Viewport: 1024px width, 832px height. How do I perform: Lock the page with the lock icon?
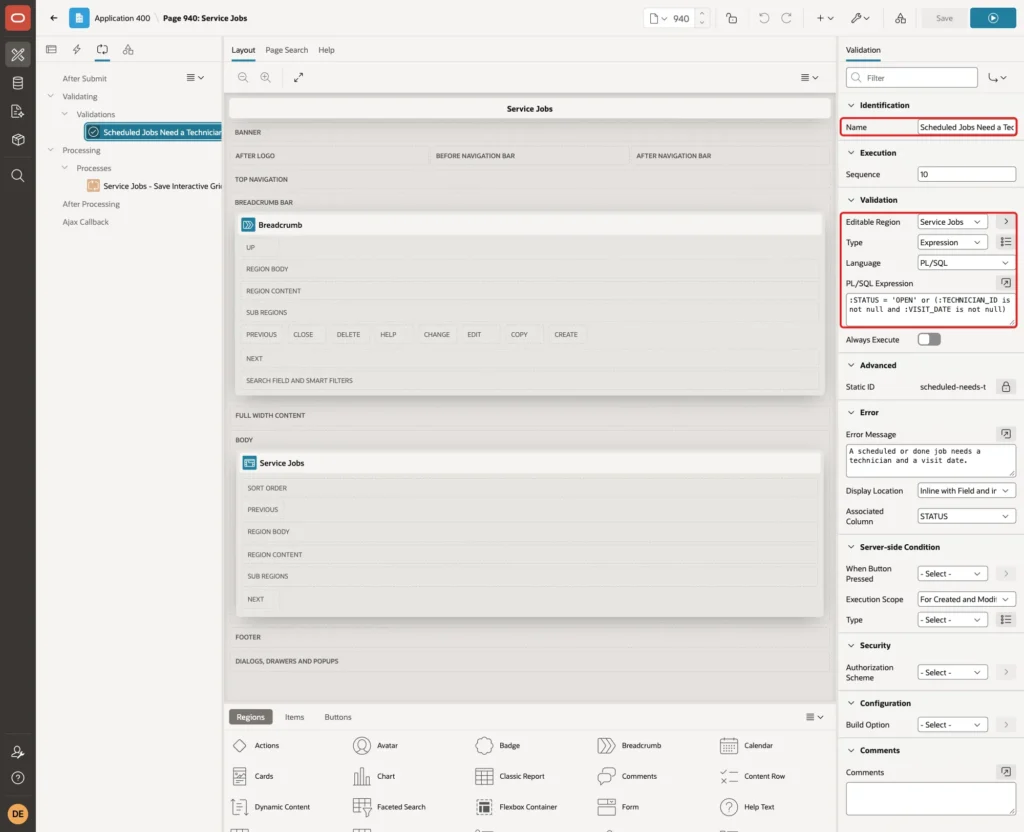click(731, 18)
